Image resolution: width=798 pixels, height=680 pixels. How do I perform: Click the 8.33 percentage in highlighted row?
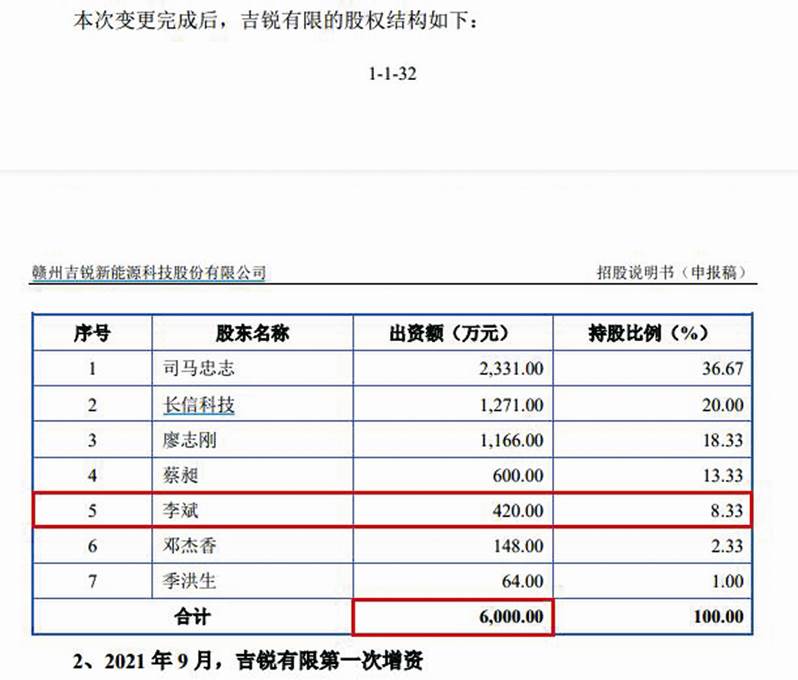[x=727, y=511]
